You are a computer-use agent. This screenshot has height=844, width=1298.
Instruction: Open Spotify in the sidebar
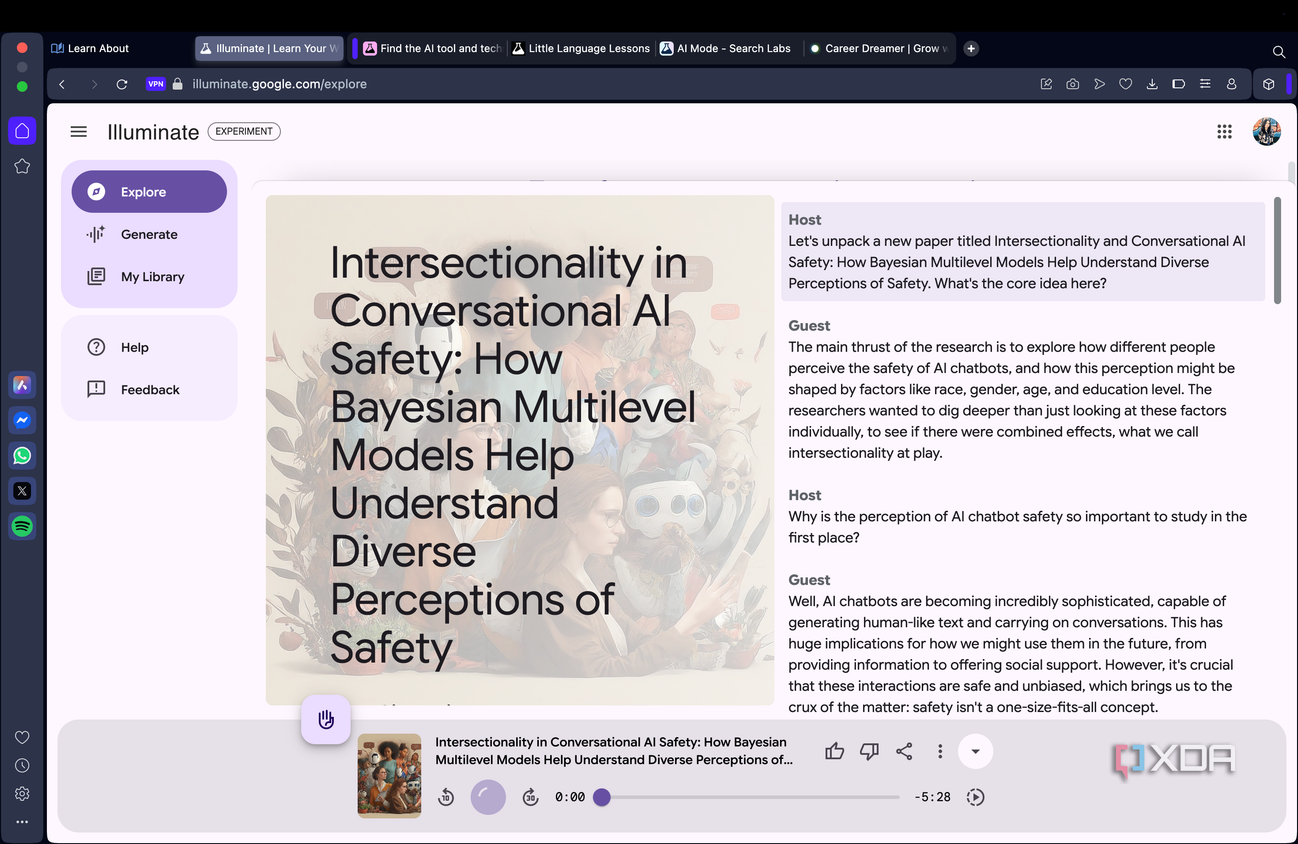pos(22,526)
